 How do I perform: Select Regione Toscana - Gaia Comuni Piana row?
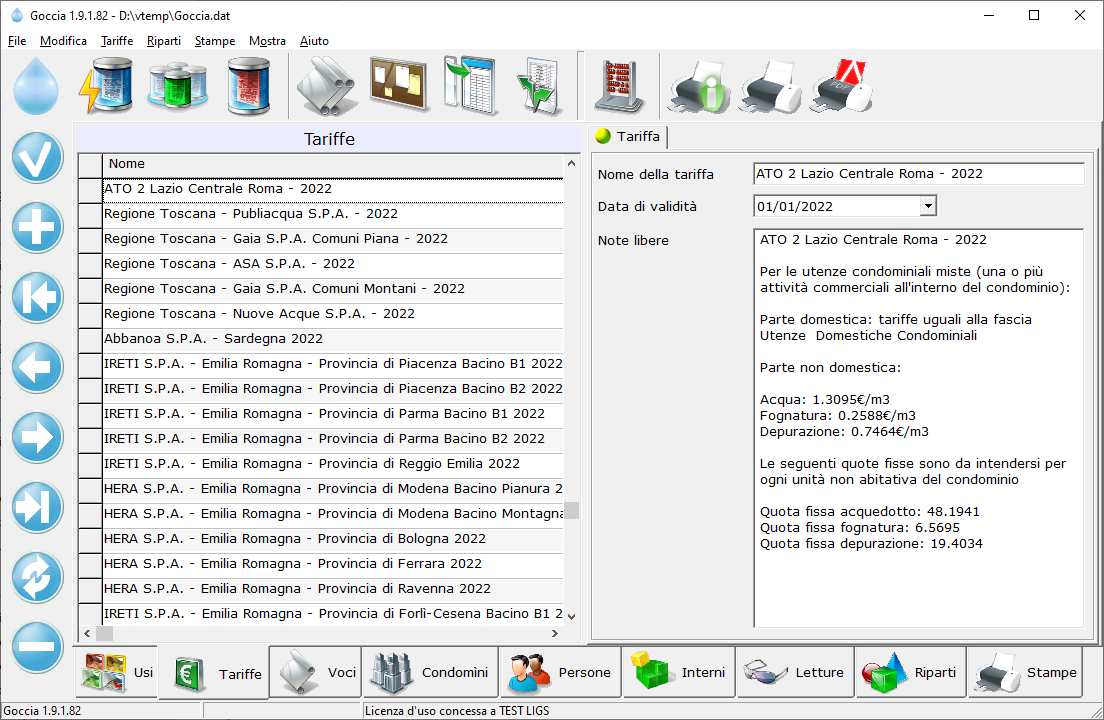pyautogui.click(x=333, y=239)
